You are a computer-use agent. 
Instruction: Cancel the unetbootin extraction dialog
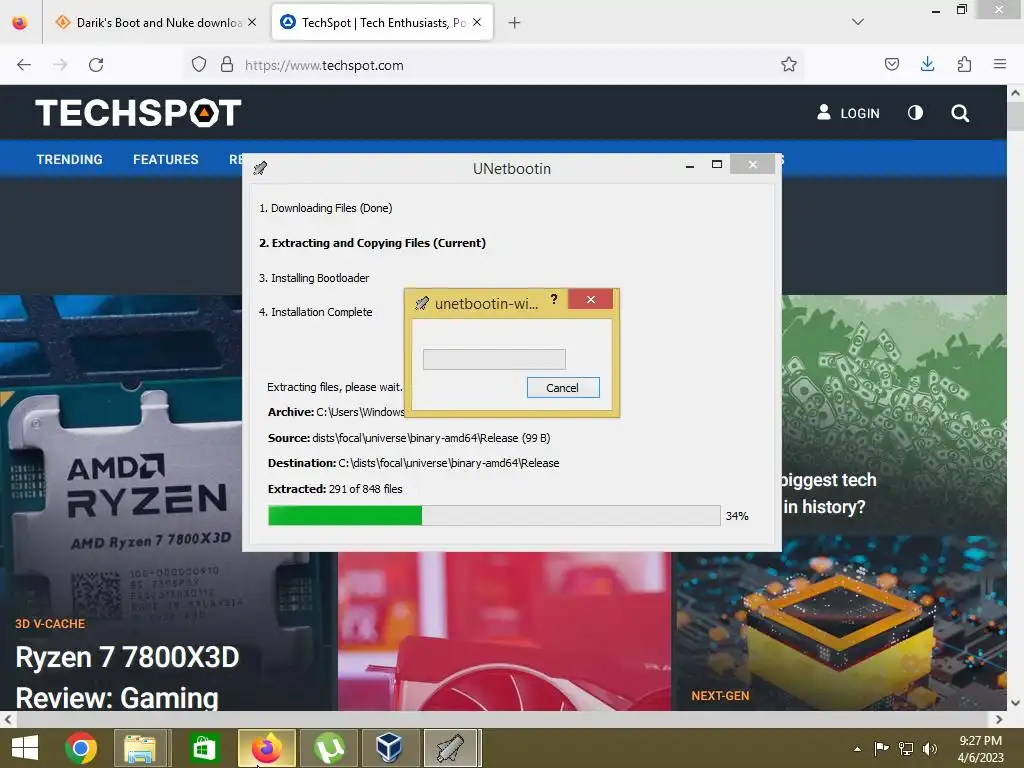point(563,388)
